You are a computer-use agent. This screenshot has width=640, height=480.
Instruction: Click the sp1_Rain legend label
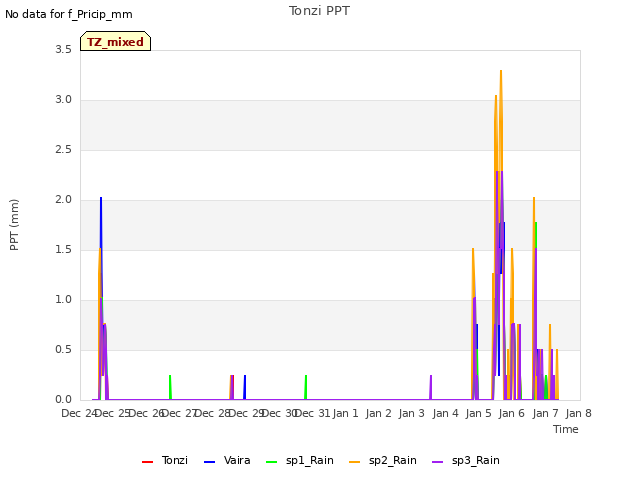(310, 460)
